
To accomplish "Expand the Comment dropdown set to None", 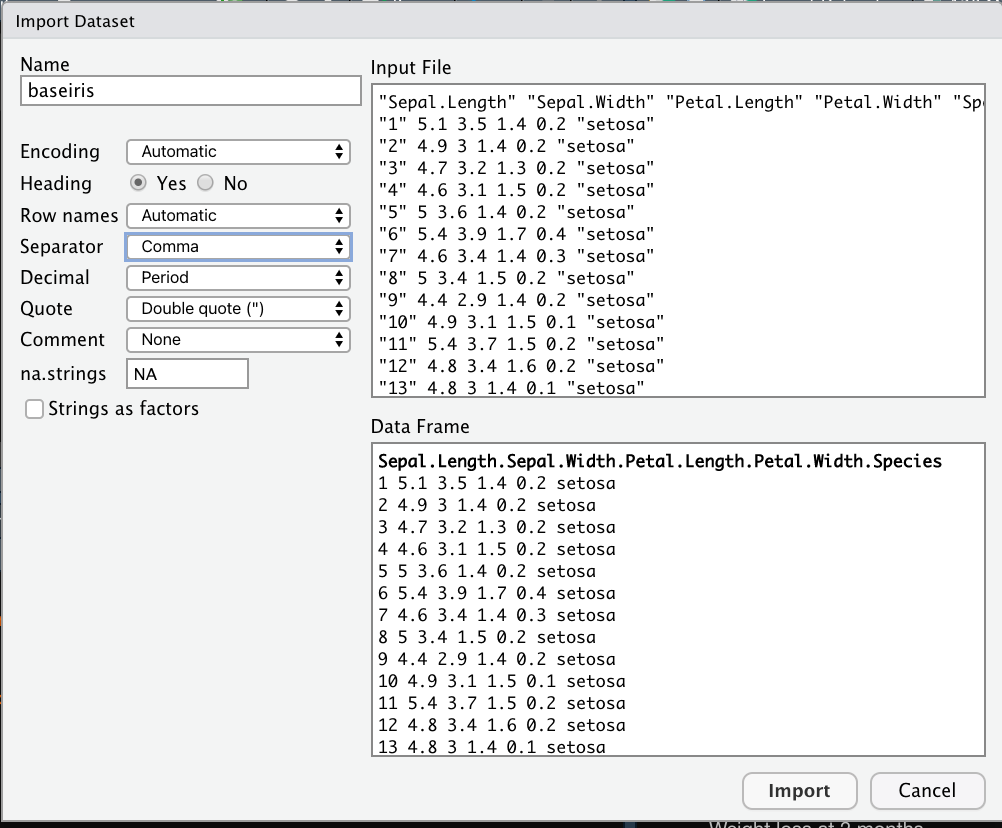I will pos(238,340).
